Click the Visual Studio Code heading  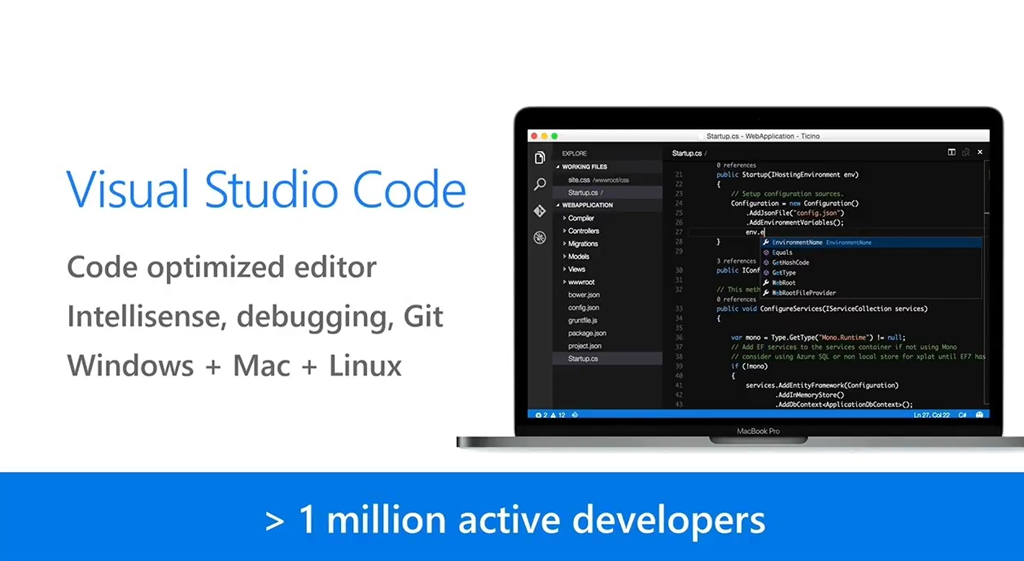point(266,189)
